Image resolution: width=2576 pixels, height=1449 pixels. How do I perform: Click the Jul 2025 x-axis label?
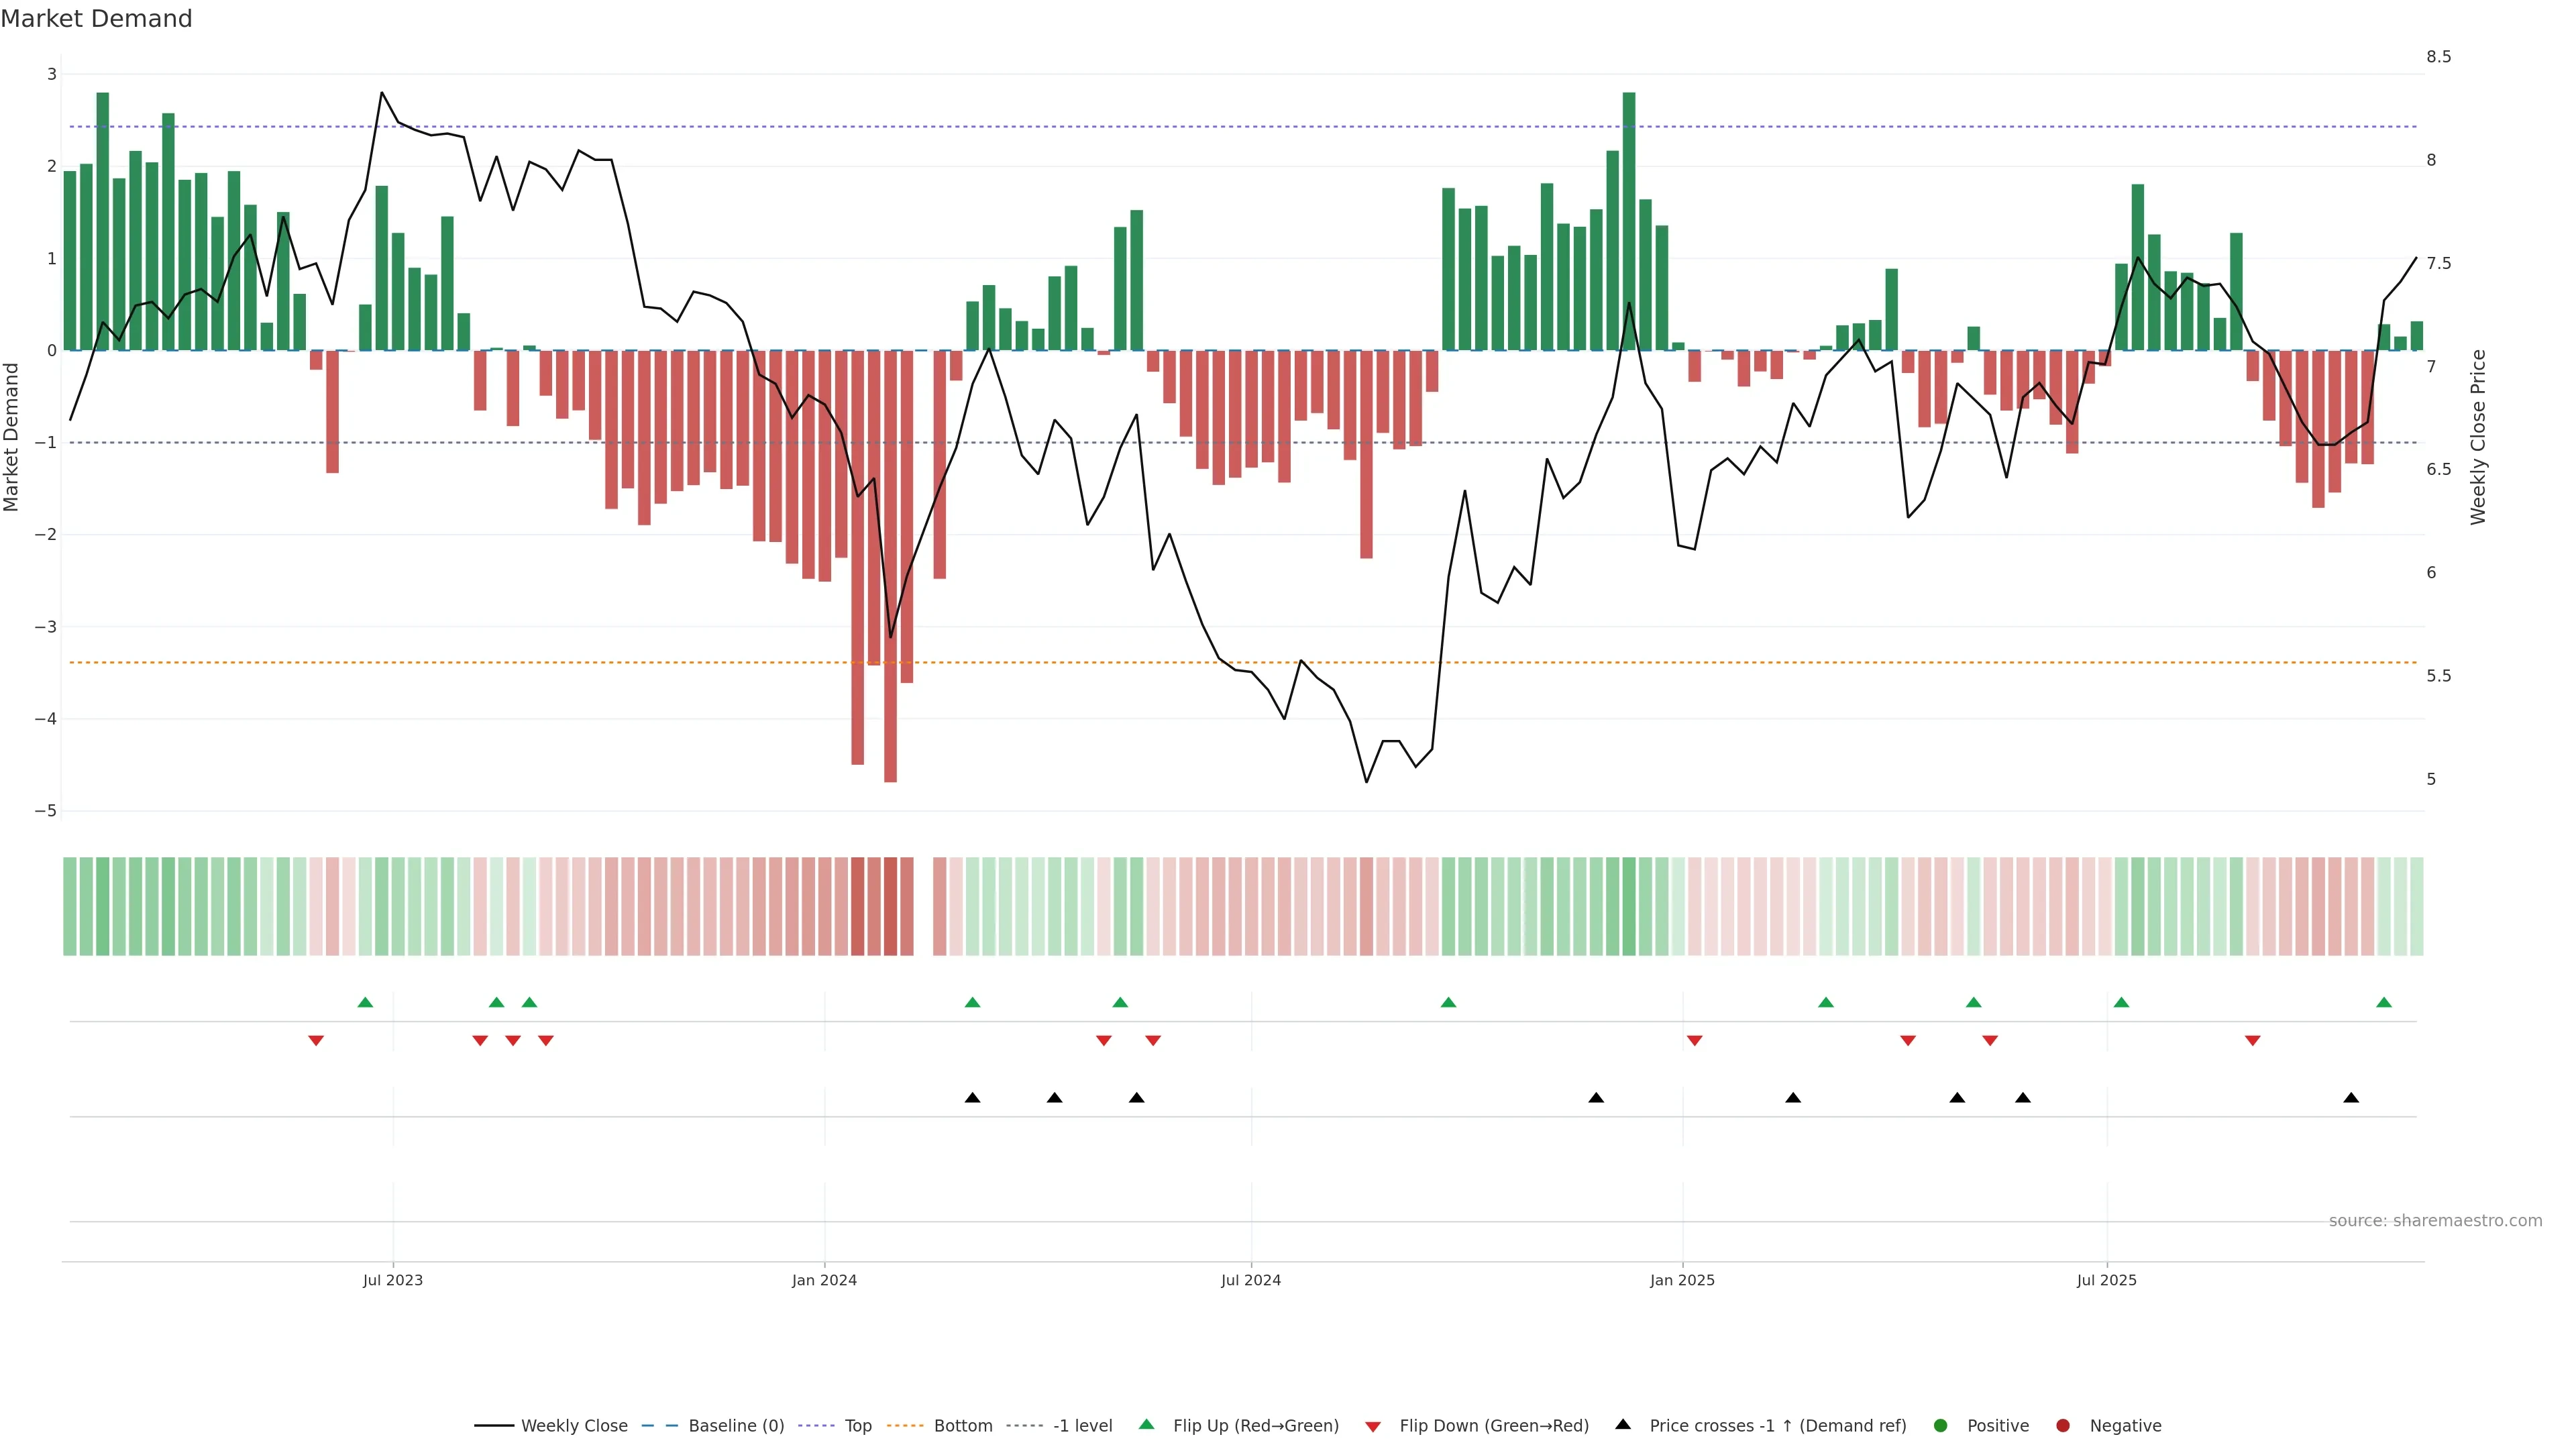[x=2106, y=1280]
